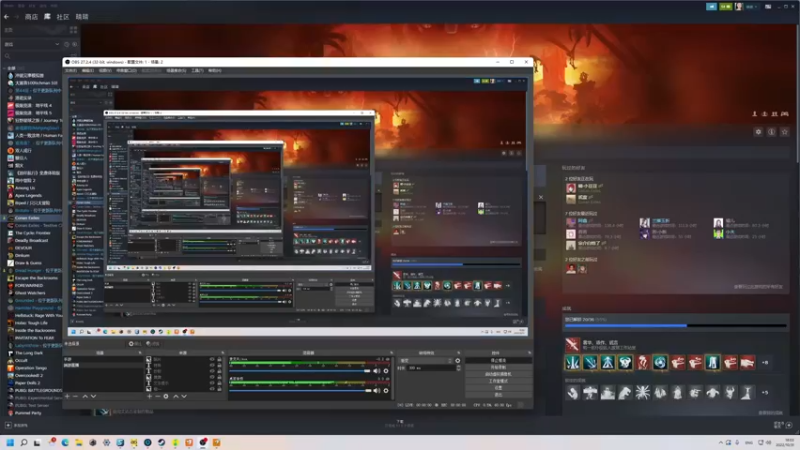The image size is (800, 450).
Task: Move the scene down with the Scenes down arrow
Action: coord(93,396)
